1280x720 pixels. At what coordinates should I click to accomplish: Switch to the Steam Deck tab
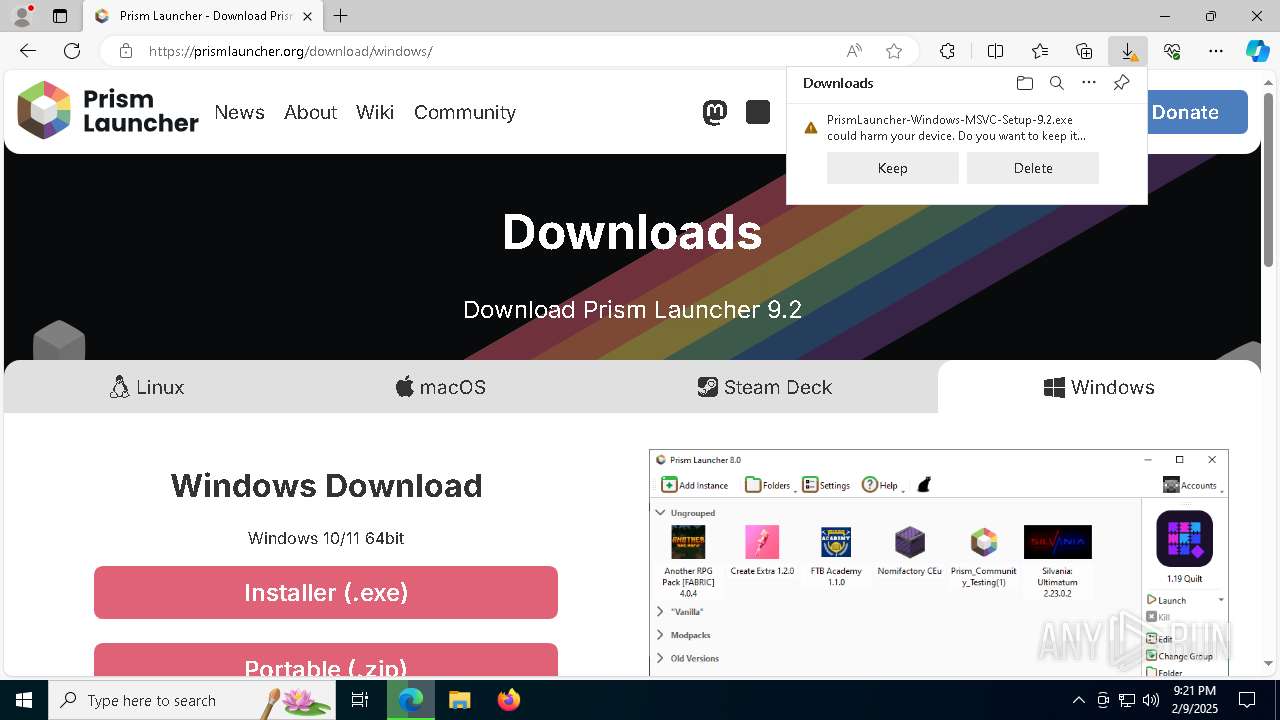pyautogui.click(x=765, y=387)
